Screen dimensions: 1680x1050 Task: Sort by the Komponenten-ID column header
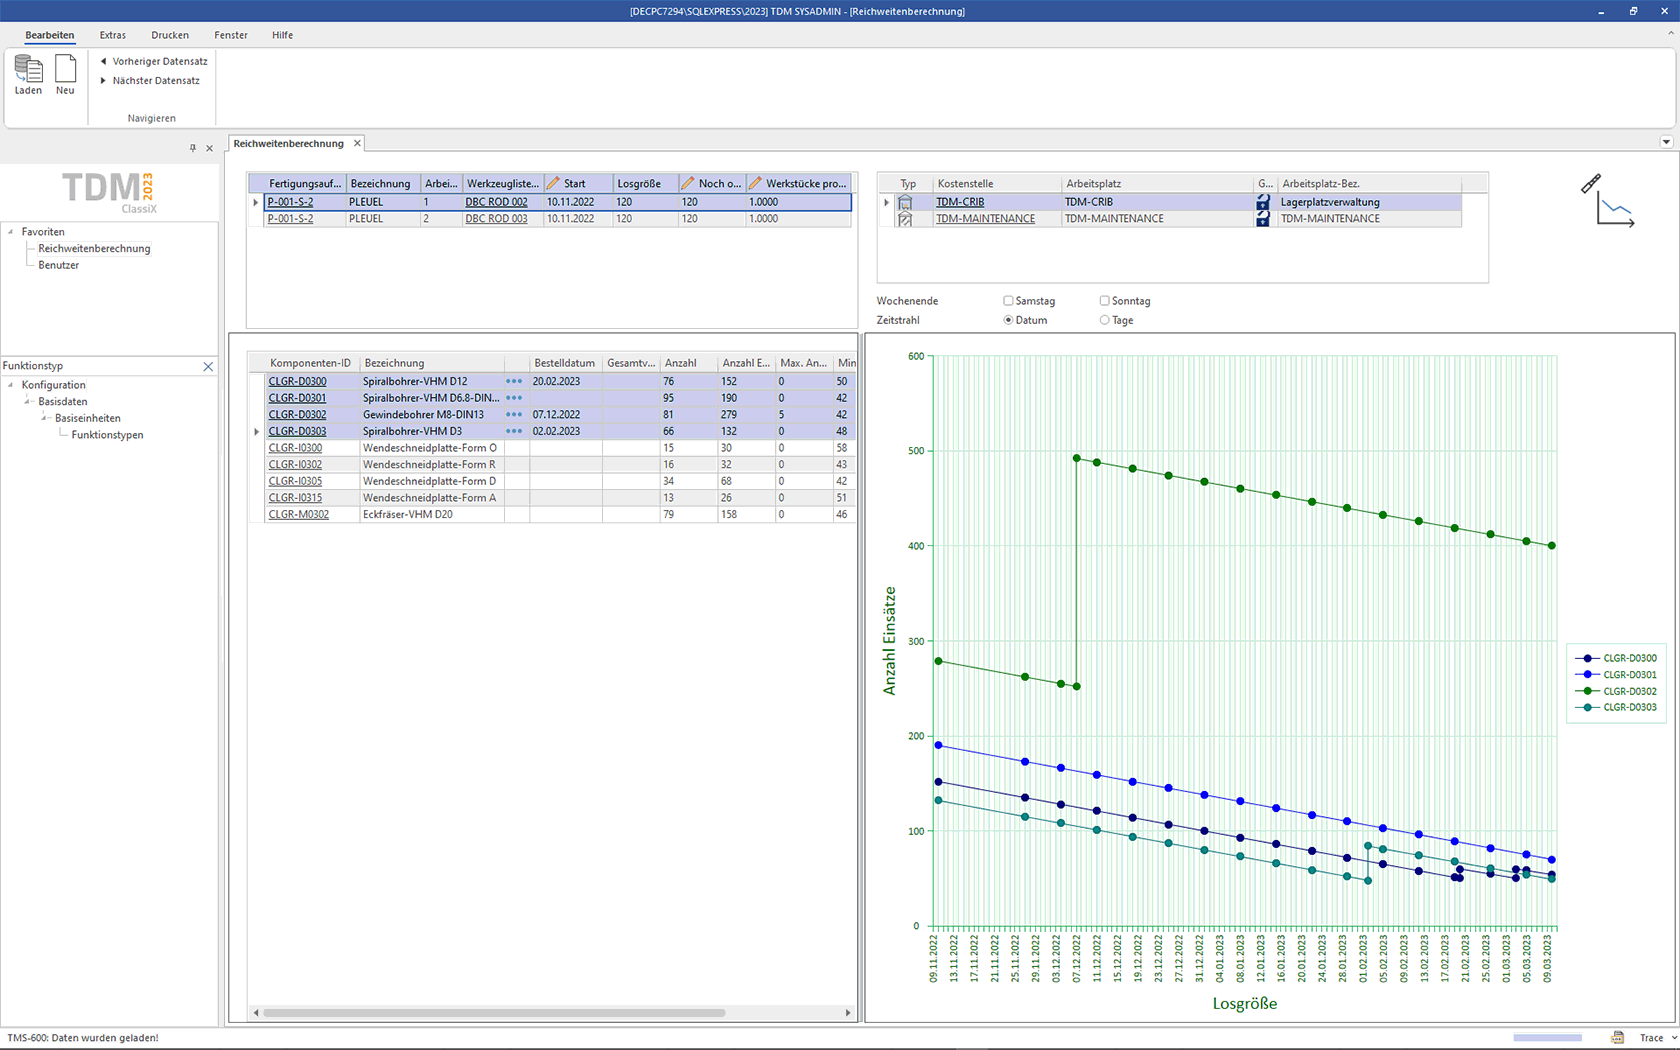pos(312,363)
